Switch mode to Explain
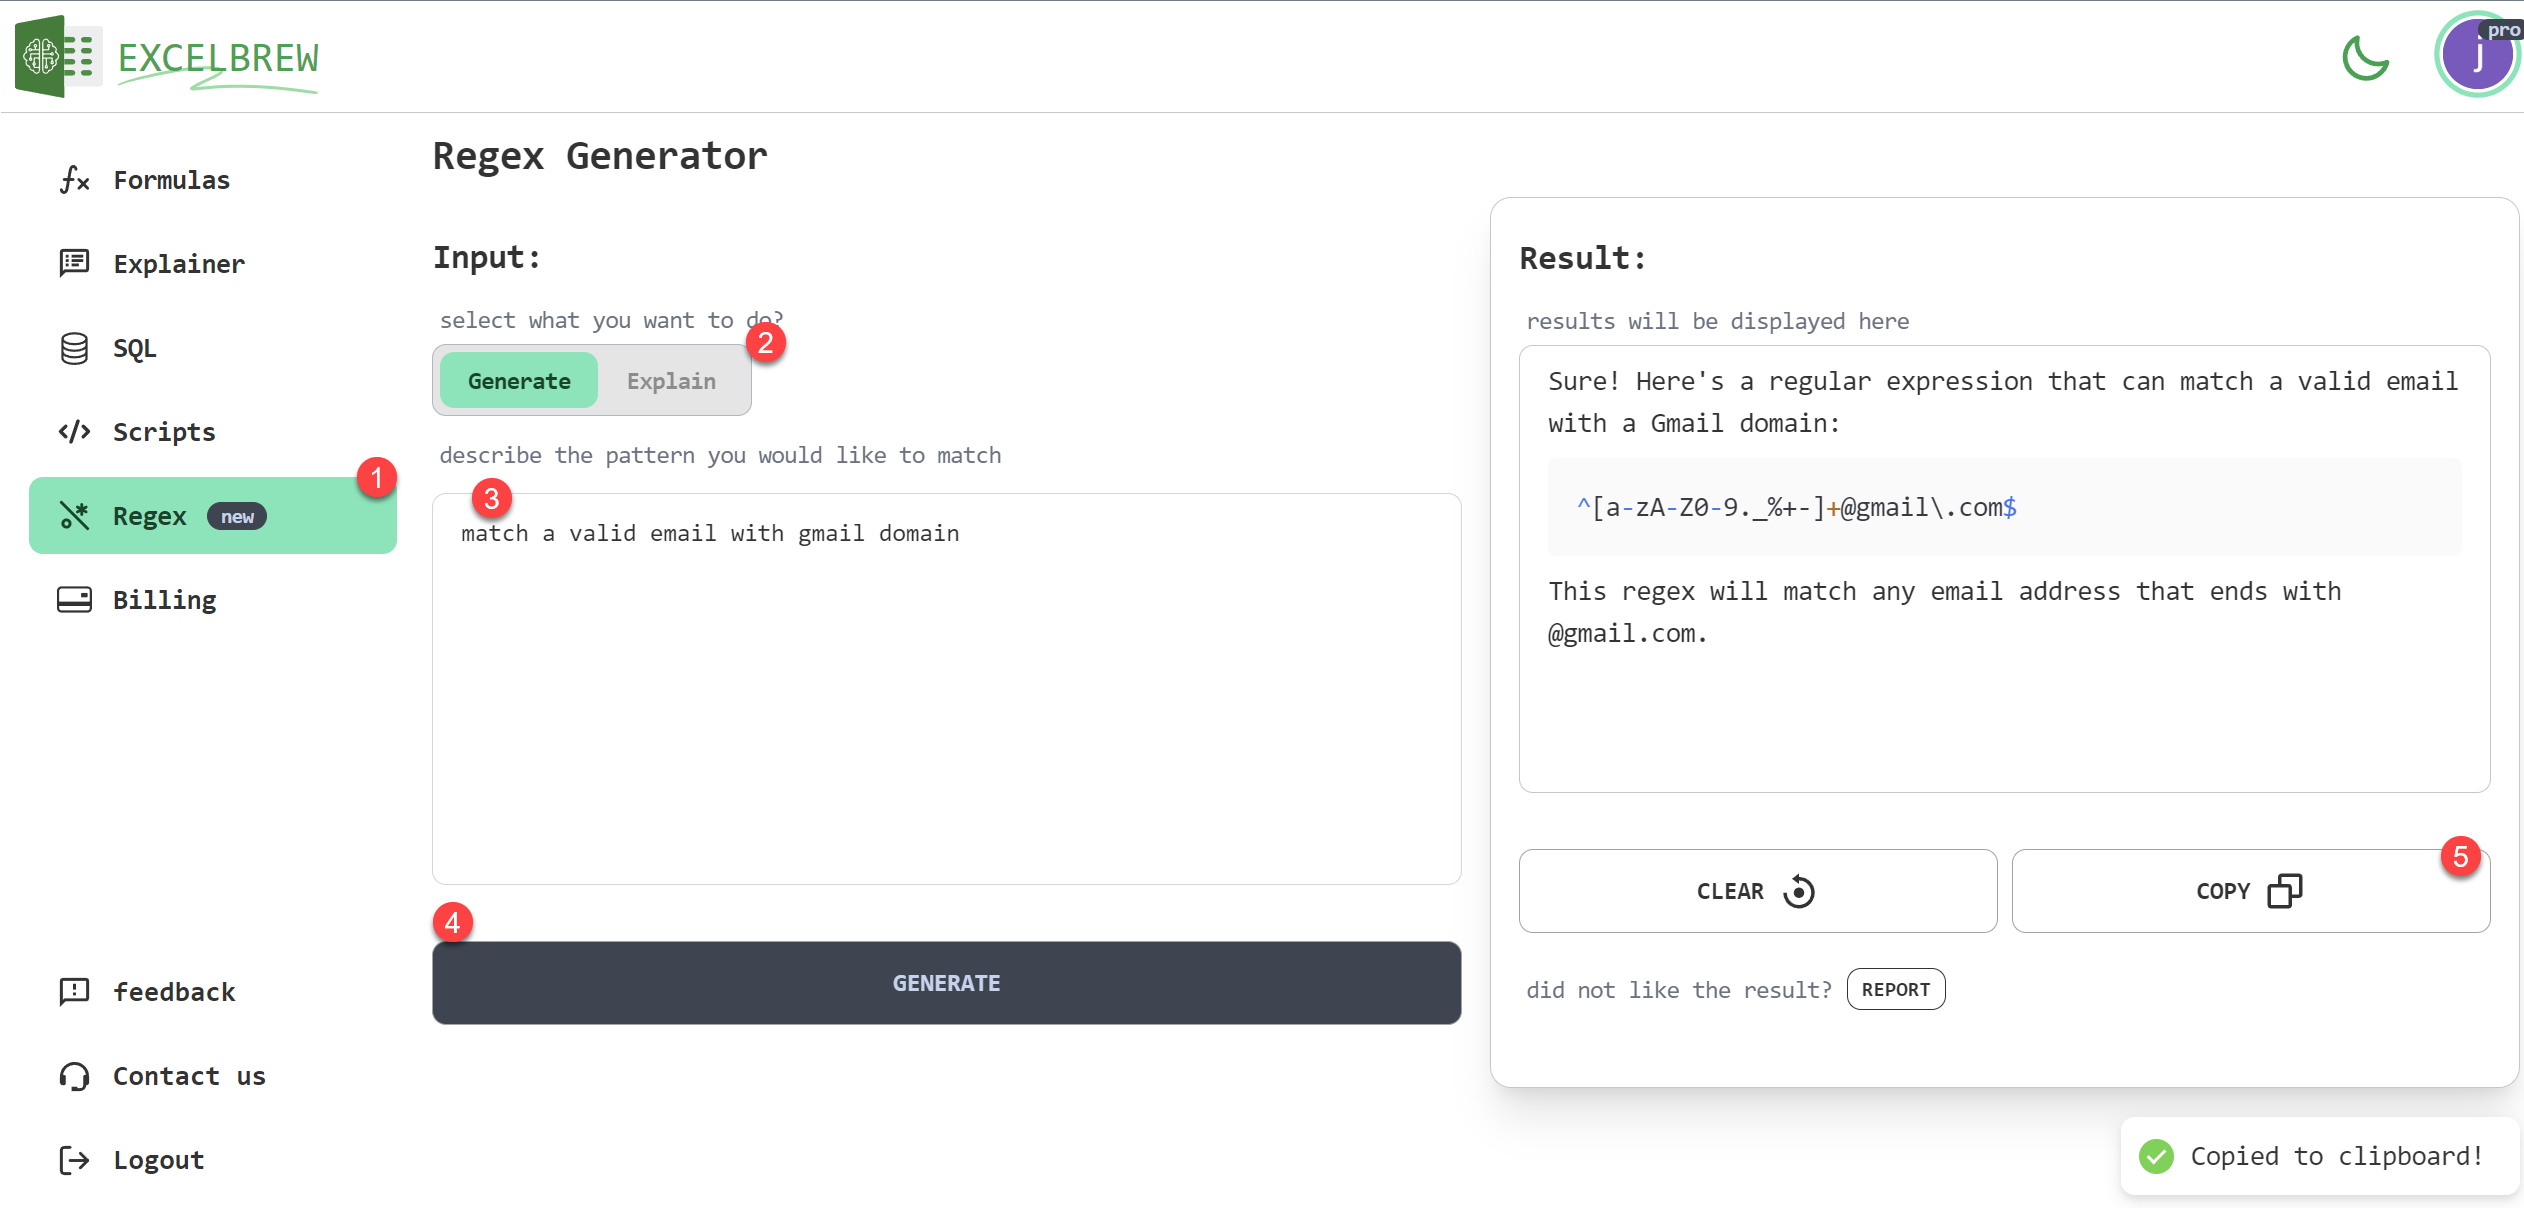2524x1208 pixels. click(671, 381)
